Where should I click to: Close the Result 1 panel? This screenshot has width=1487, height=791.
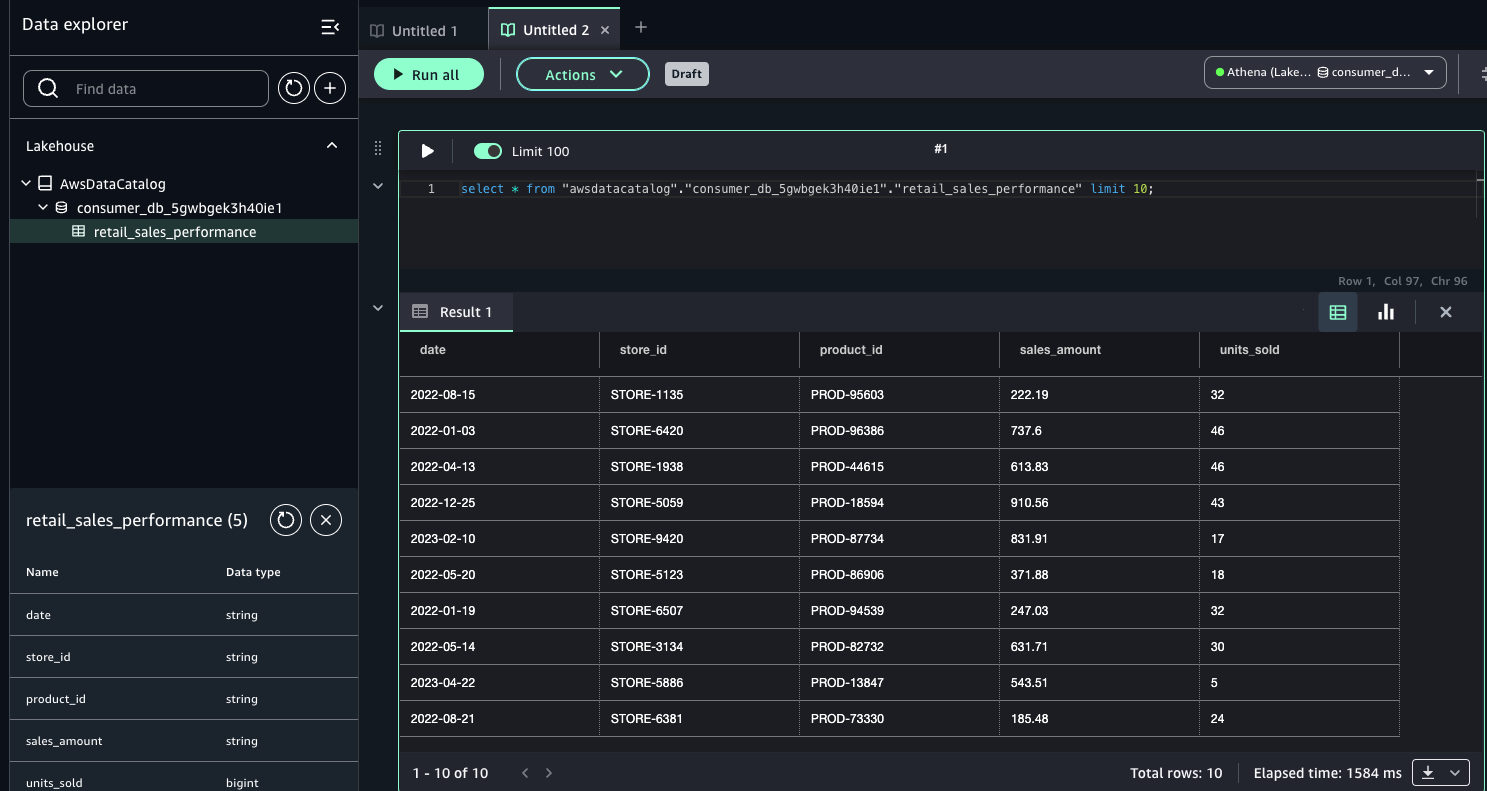pyautogui.click(x=1445, y=312)
